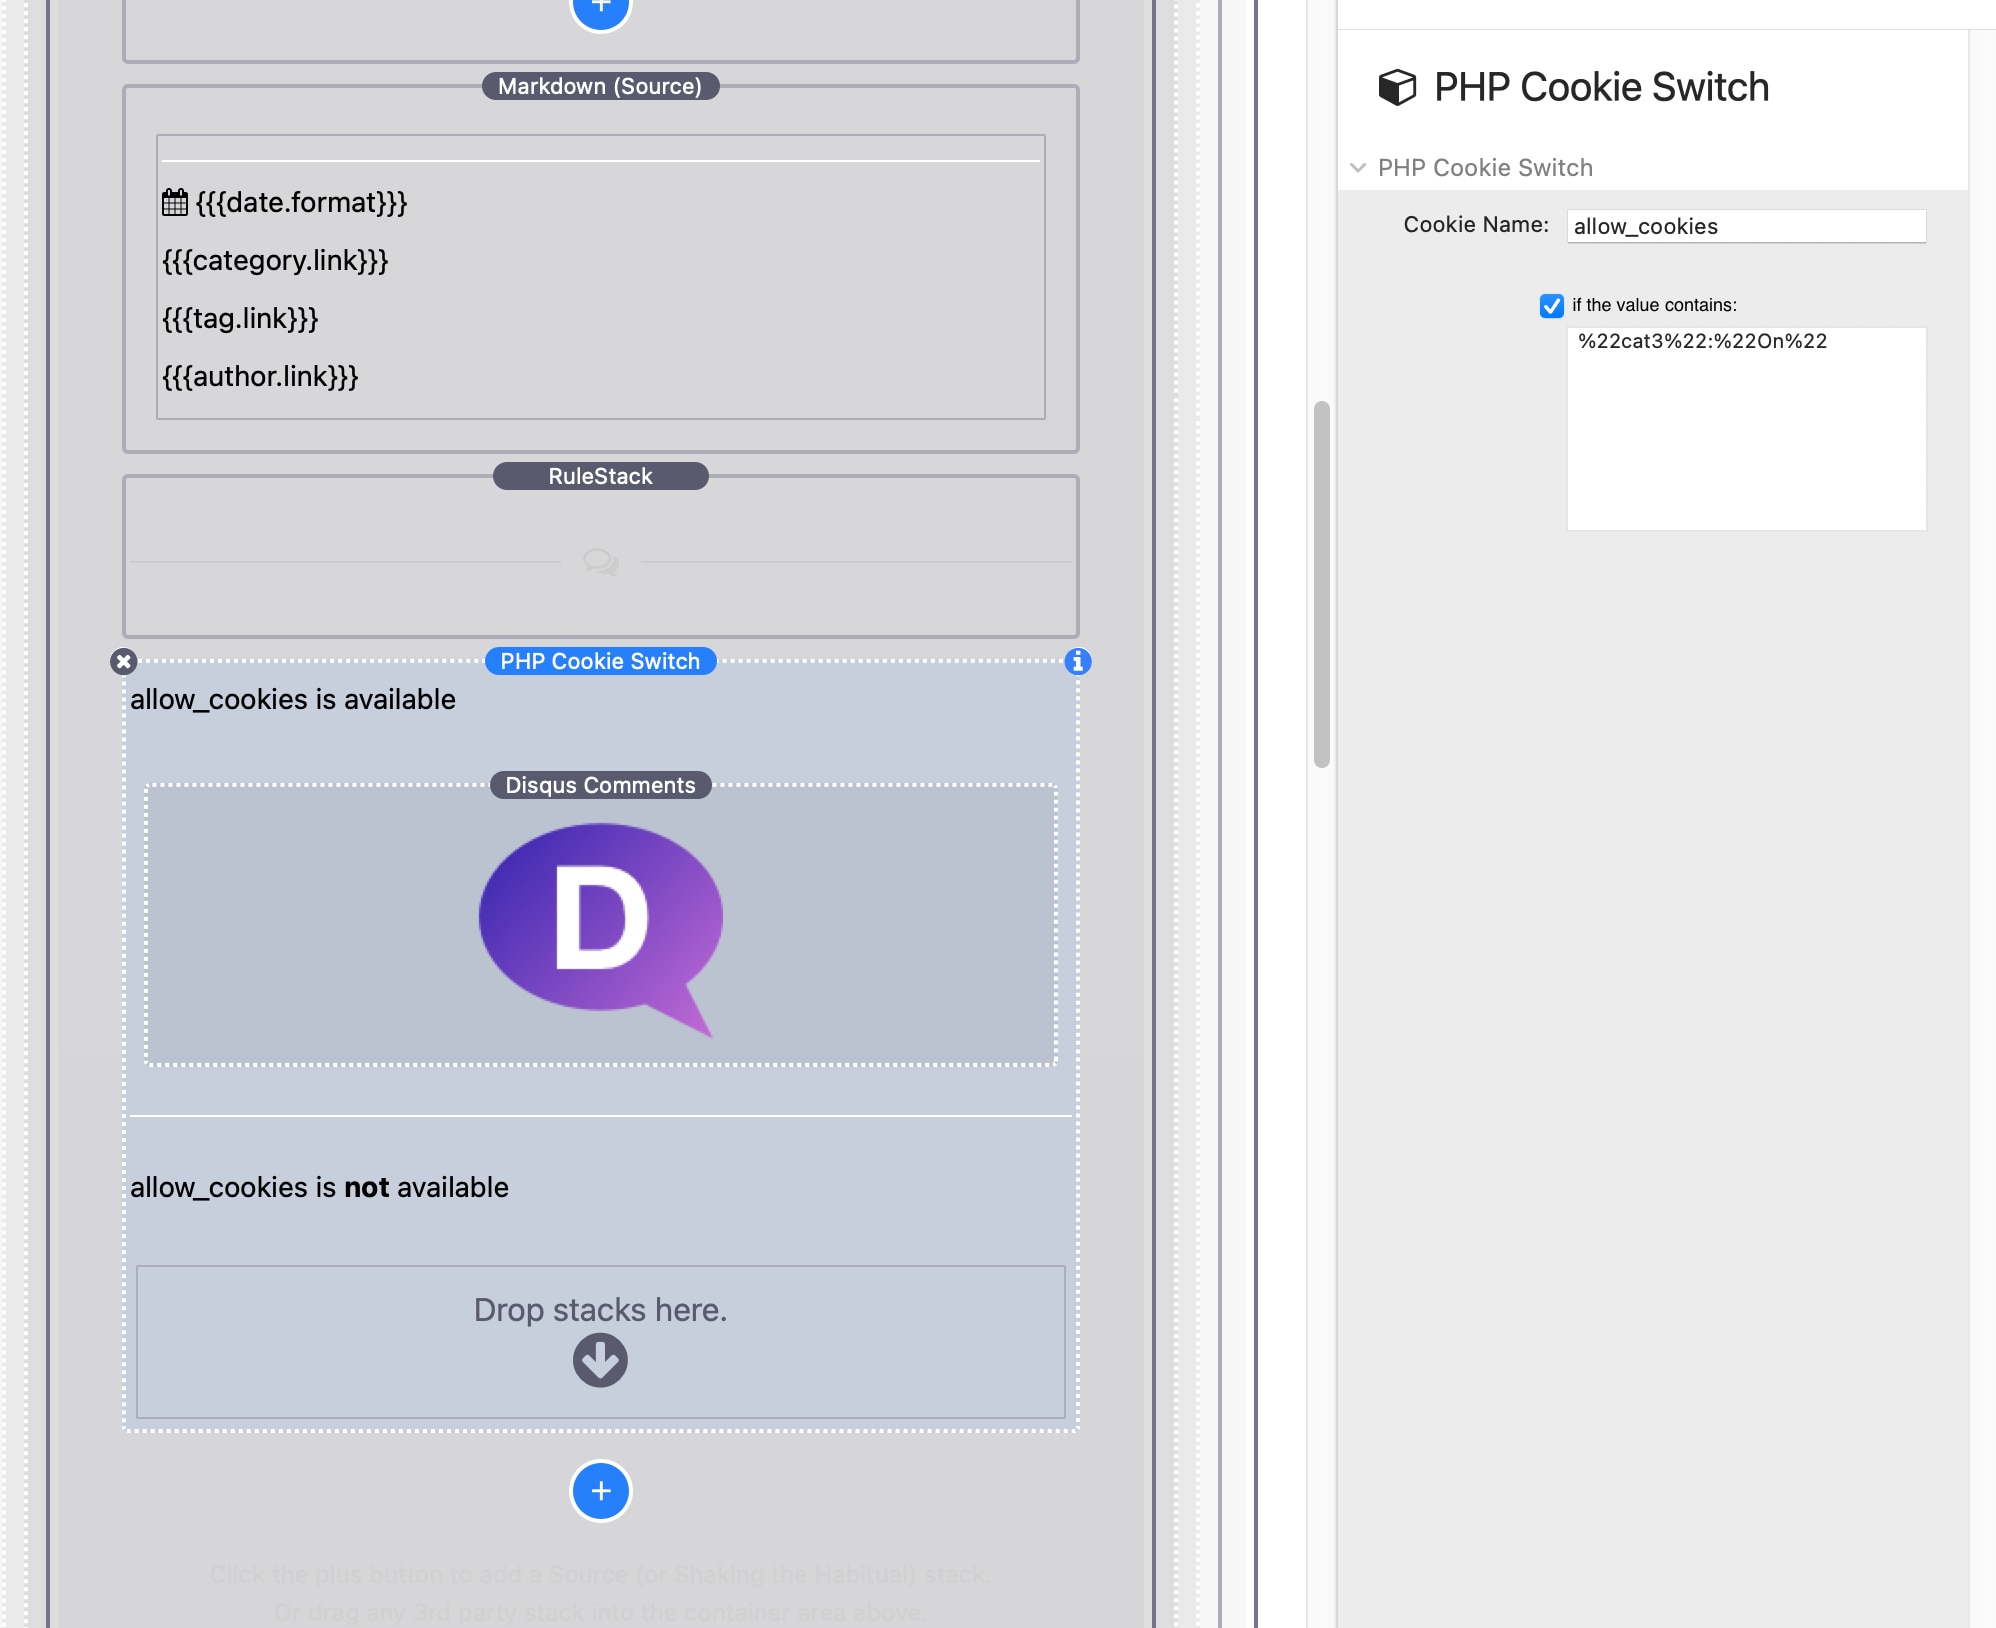The height and width of the screenshot is (1628, 1996).
Task: Click the blue plus button below stacks
Action: coord(600,1491)
